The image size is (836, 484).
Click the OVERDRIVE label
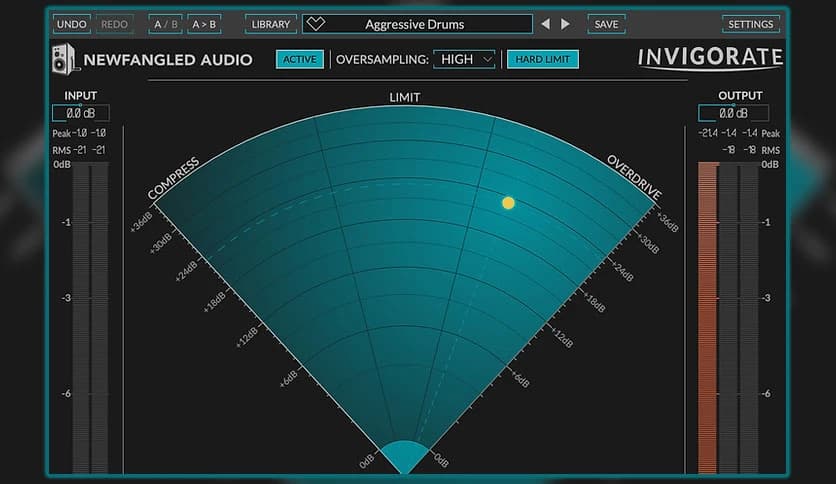(x=634, y=178)
